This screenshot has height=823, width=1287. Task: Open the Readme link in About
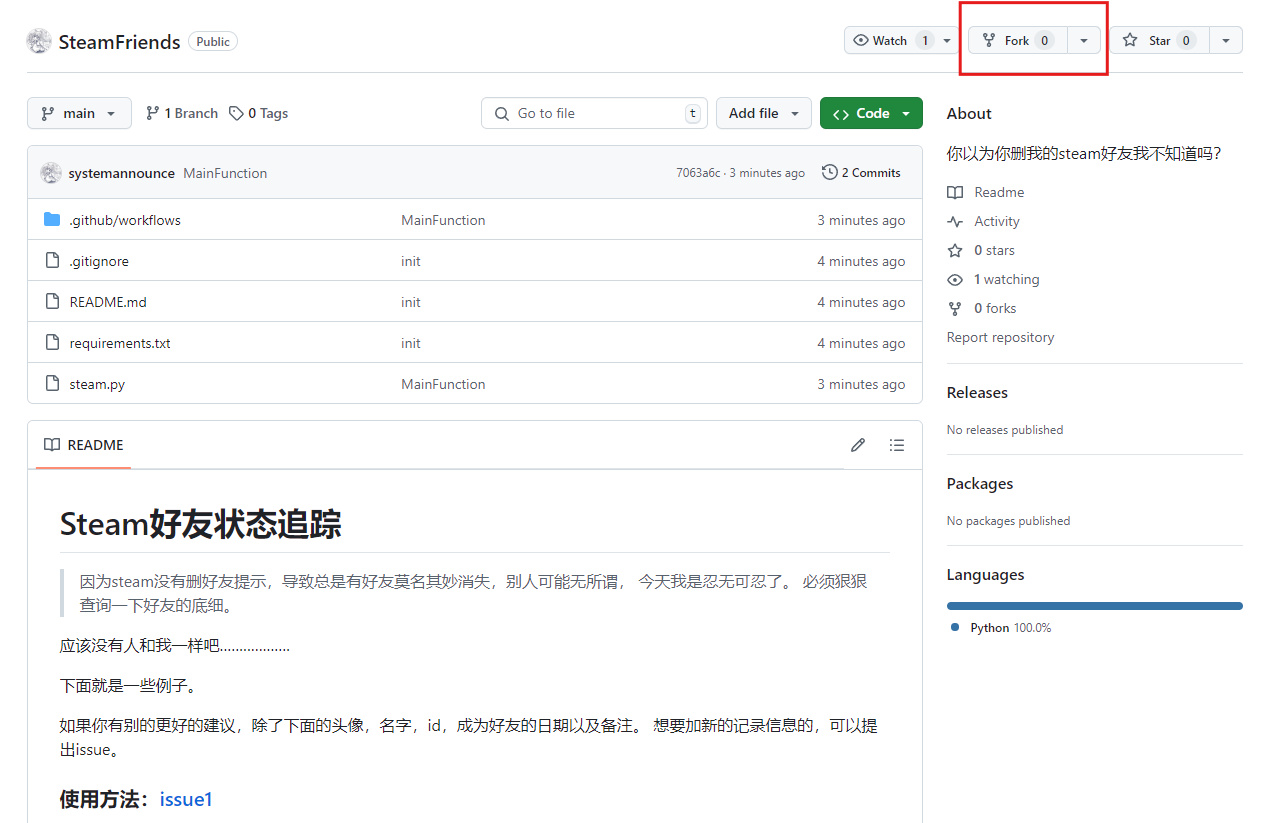pos(986,192)
